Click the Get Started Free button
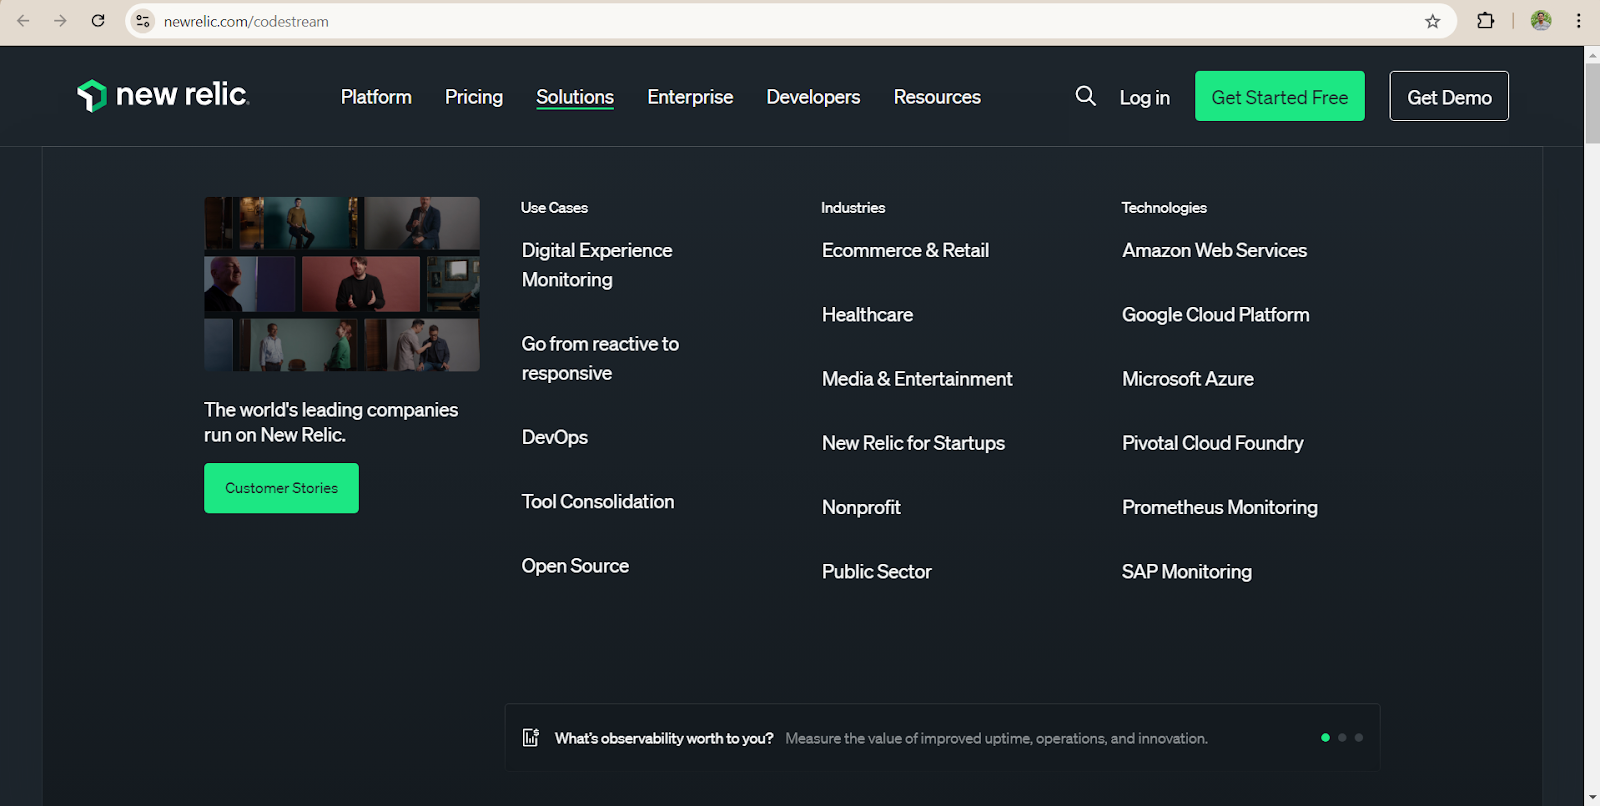The height and width of the screenshot is (806, 1600). (1280, 96)
